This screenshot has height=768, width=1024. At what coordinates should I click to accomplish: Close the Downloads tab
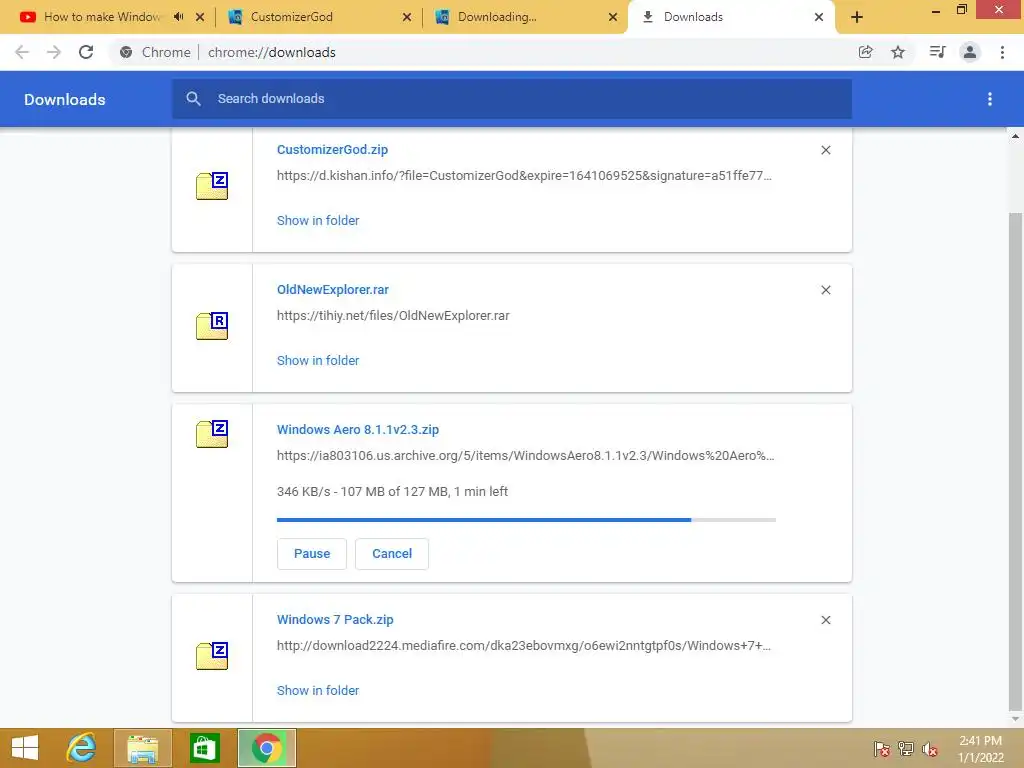click(819, 17)
